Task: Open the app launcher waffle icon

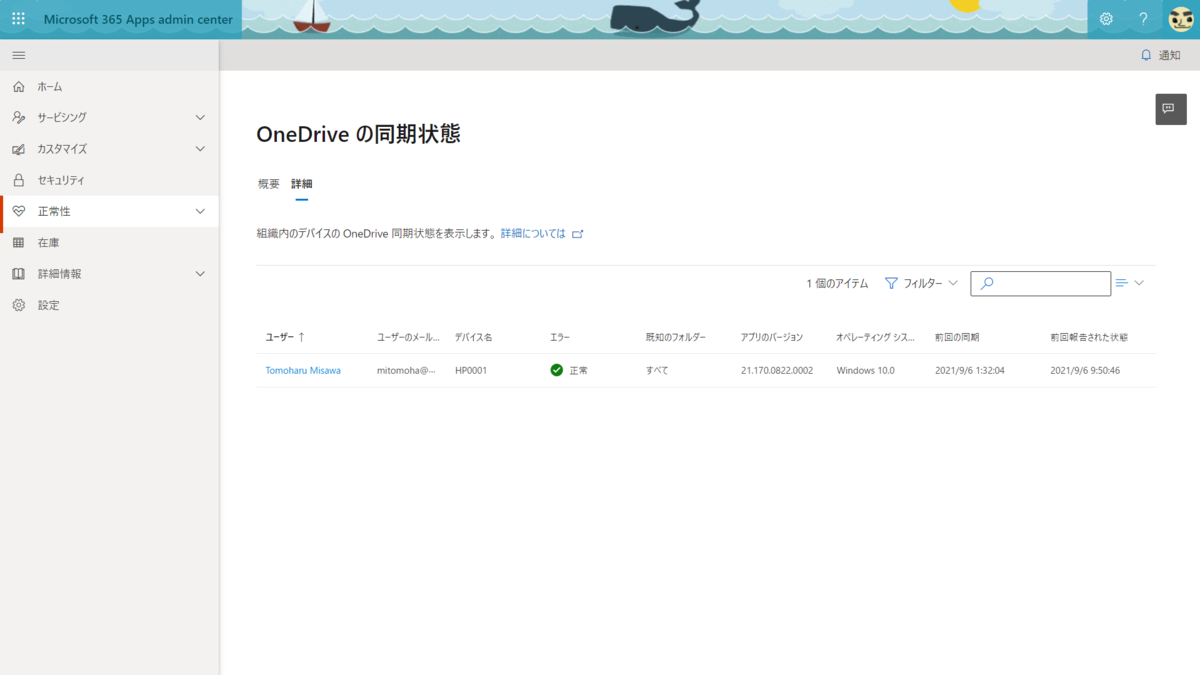Action: pyautogui.click(x=18, y=19)
